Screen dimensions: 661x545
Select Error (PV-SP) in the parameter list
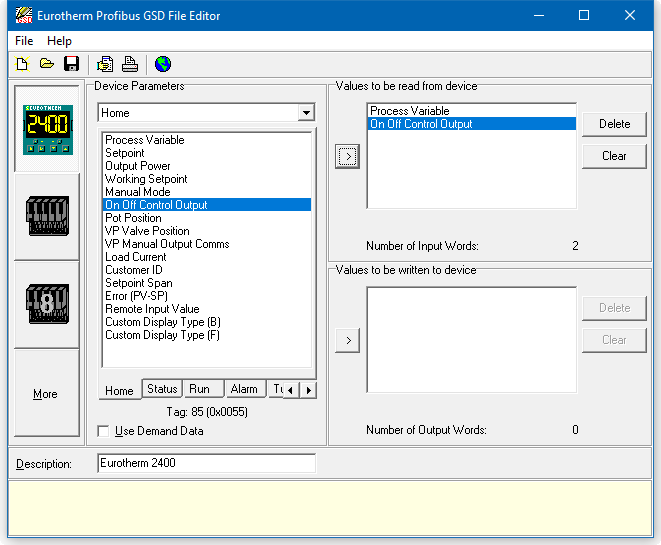[x=207, y=296]
